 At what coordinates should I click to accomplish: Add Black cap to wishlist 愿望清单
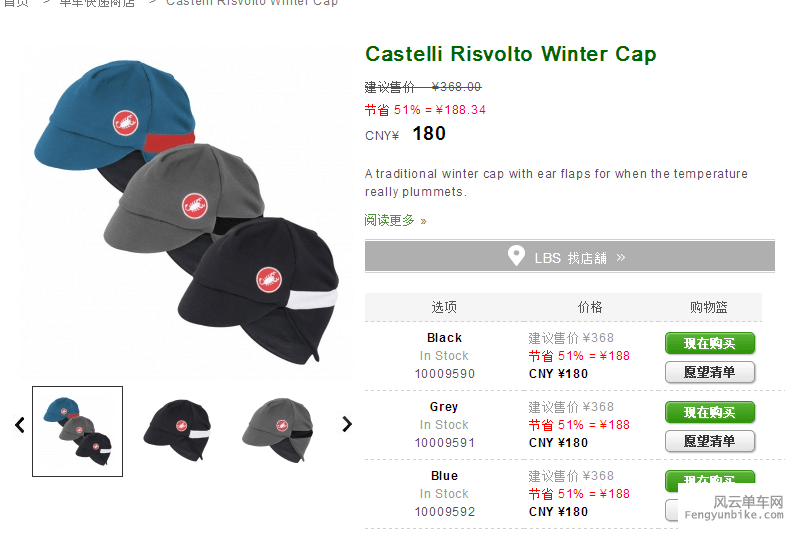[x=710, y=372]
